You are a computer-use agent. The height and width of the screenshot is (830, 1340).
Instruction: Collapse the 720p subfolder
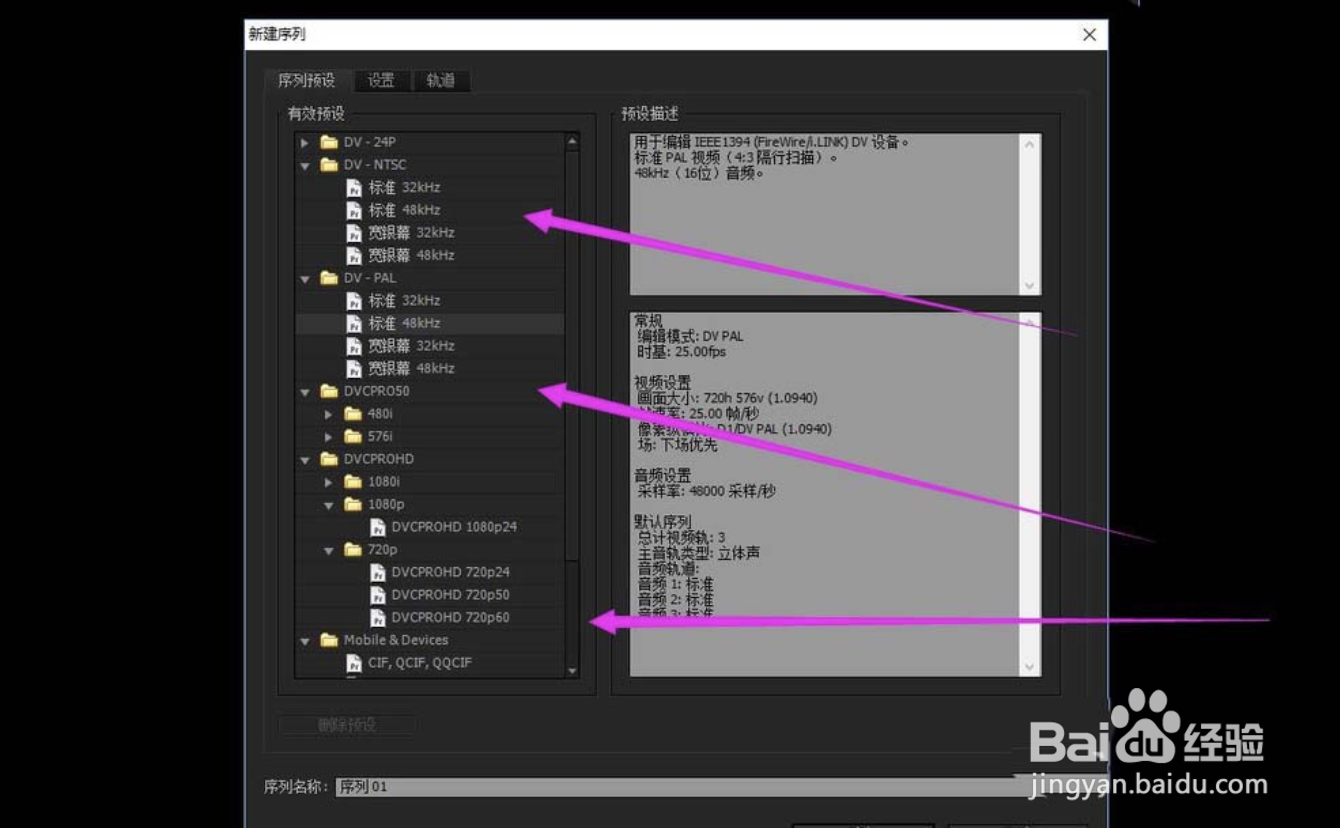click(x=329, y=550)
